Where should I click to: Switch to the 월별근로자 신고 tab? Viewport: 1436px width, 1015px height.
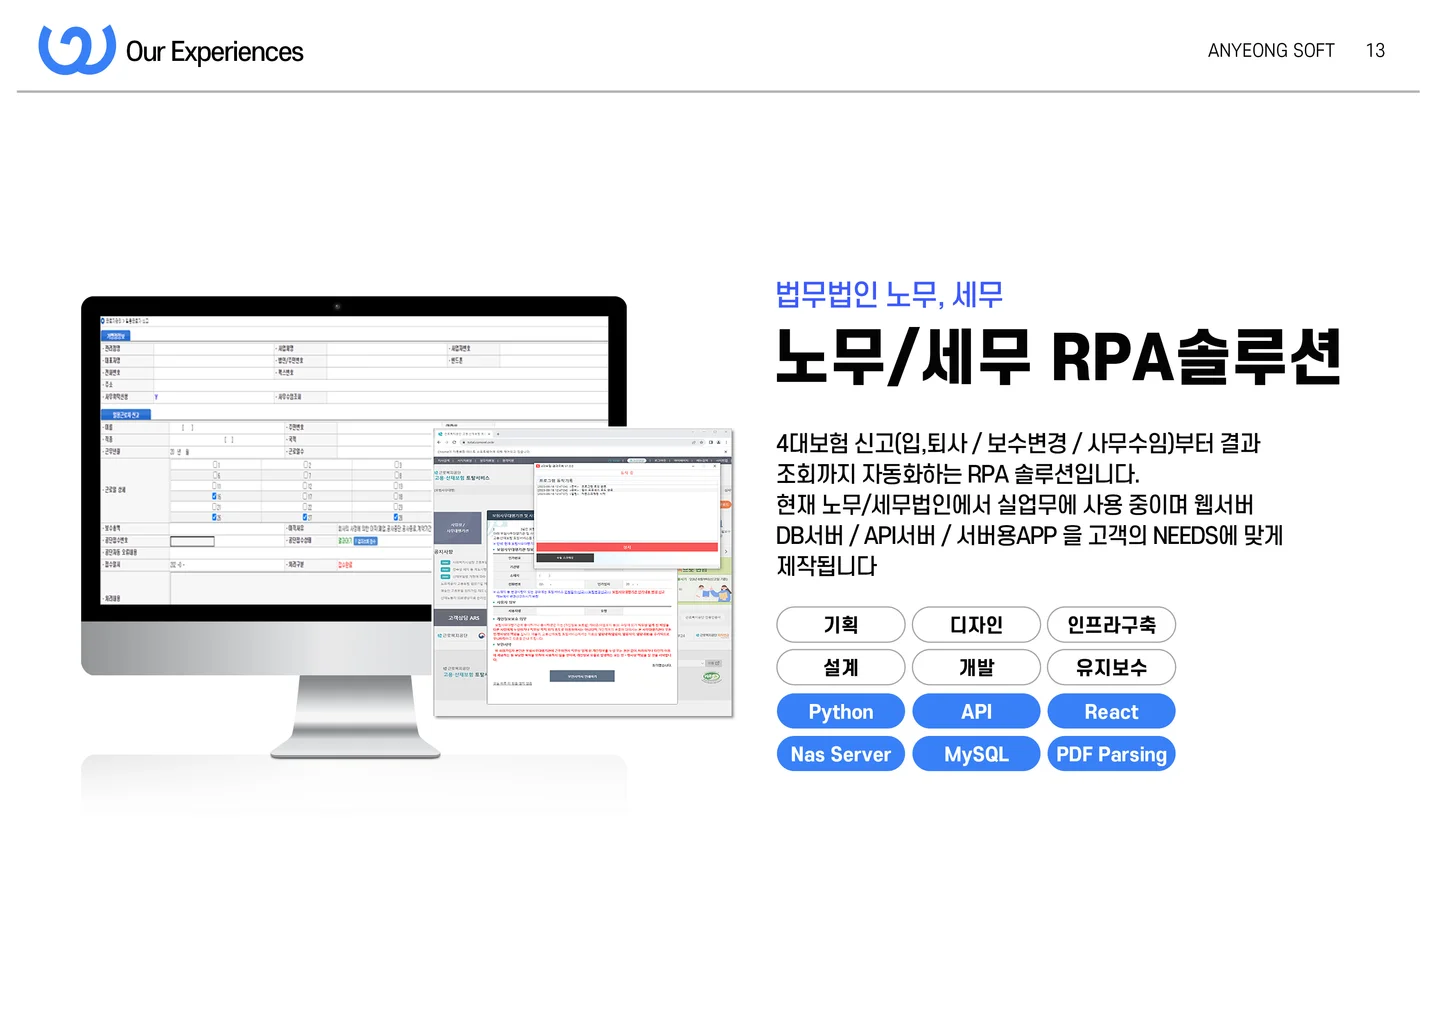point(127,414)
